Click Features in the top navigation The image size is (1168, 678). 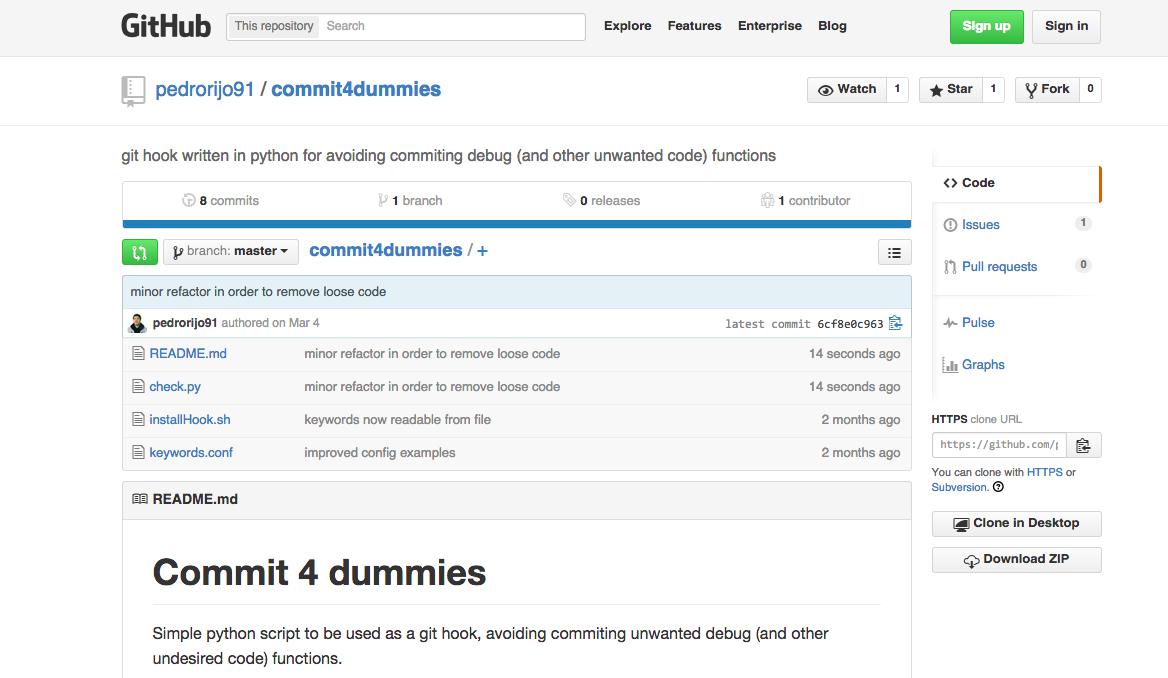694,26
